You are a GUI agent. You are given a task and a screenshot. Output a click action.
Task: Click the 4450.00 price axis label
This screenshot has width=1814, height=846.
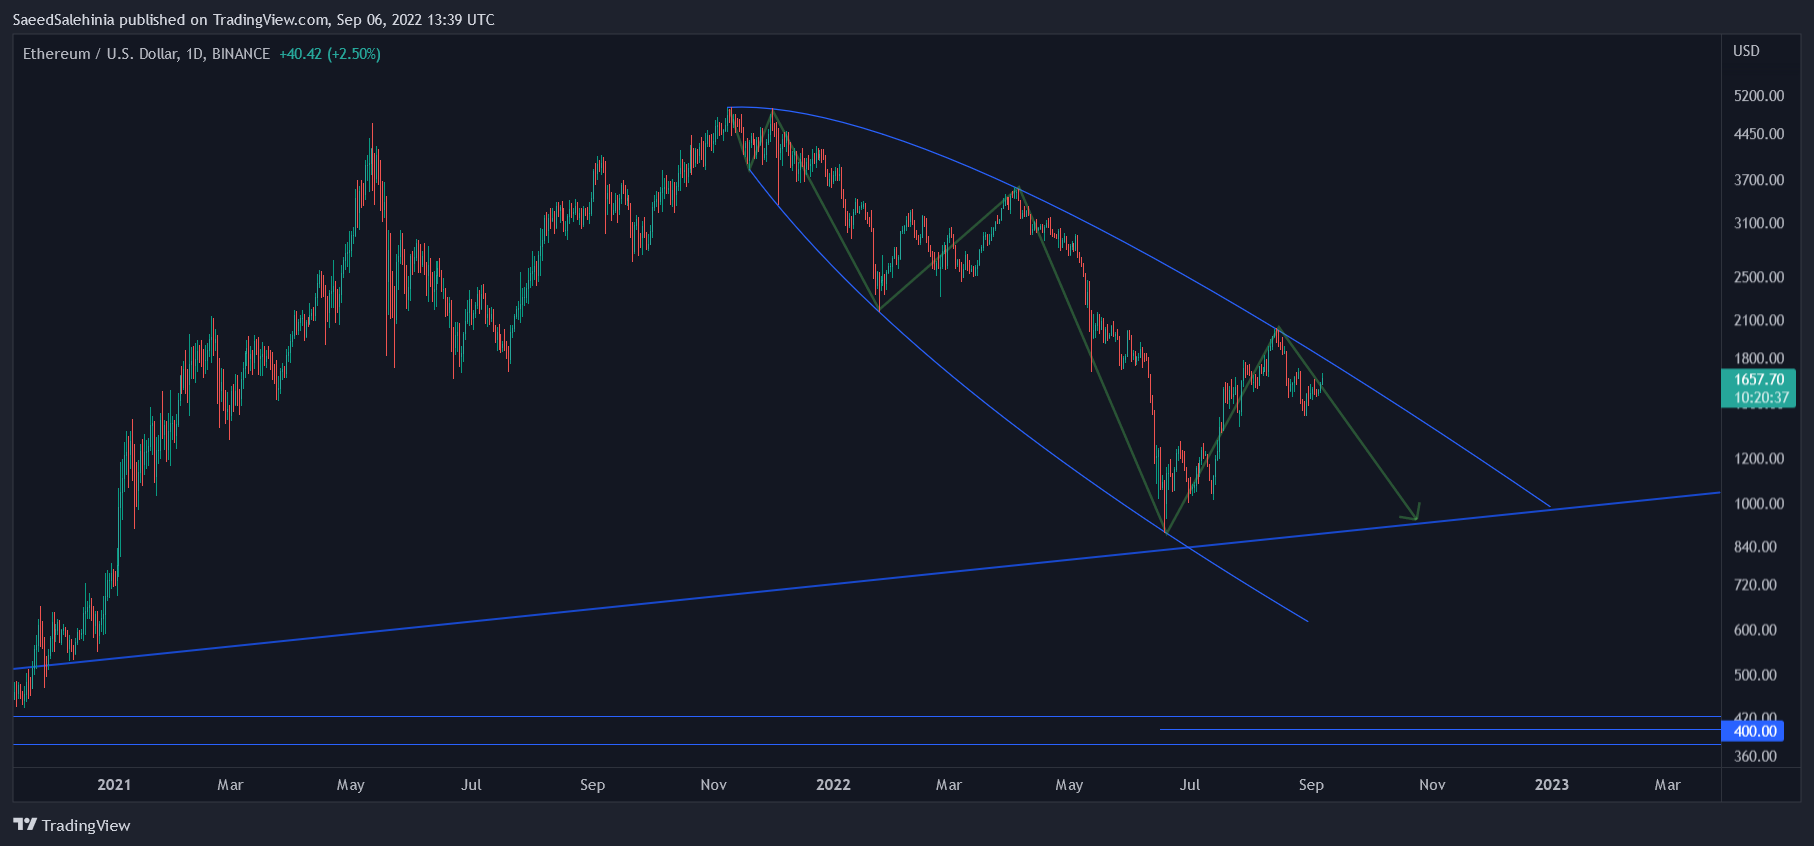1759,134
